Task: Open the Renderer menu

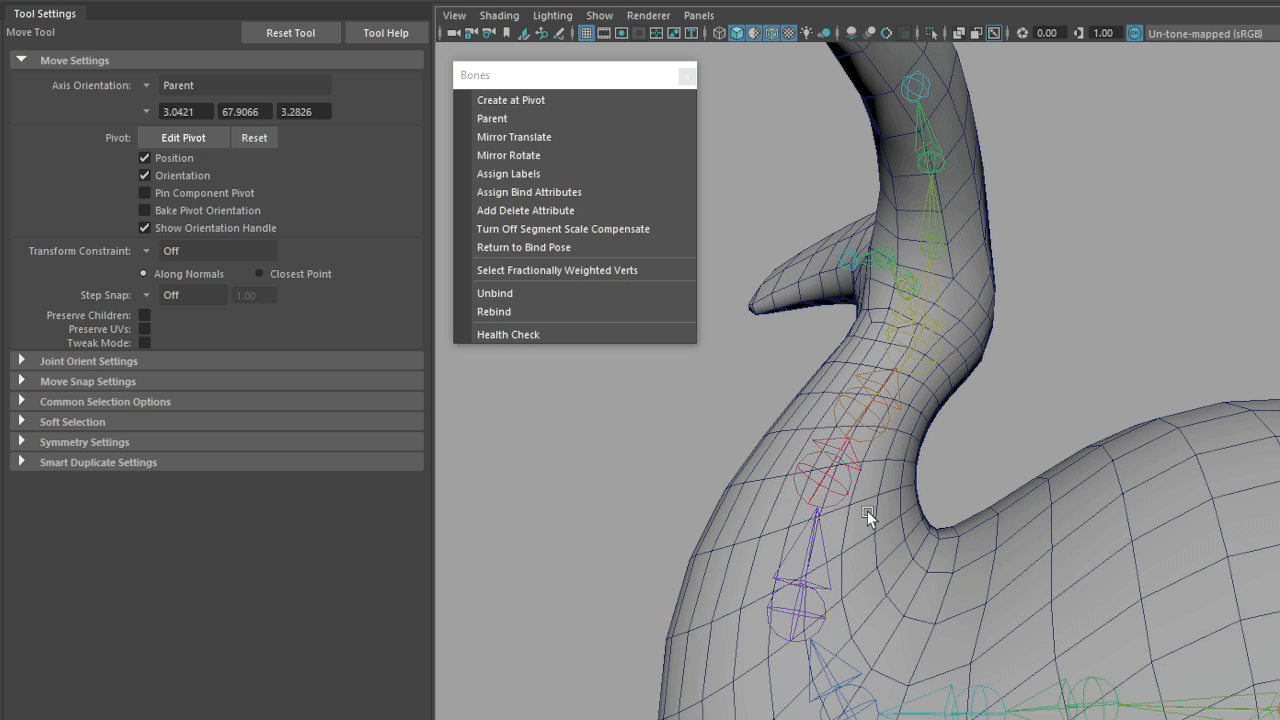Action: click(x=648, y=15)
